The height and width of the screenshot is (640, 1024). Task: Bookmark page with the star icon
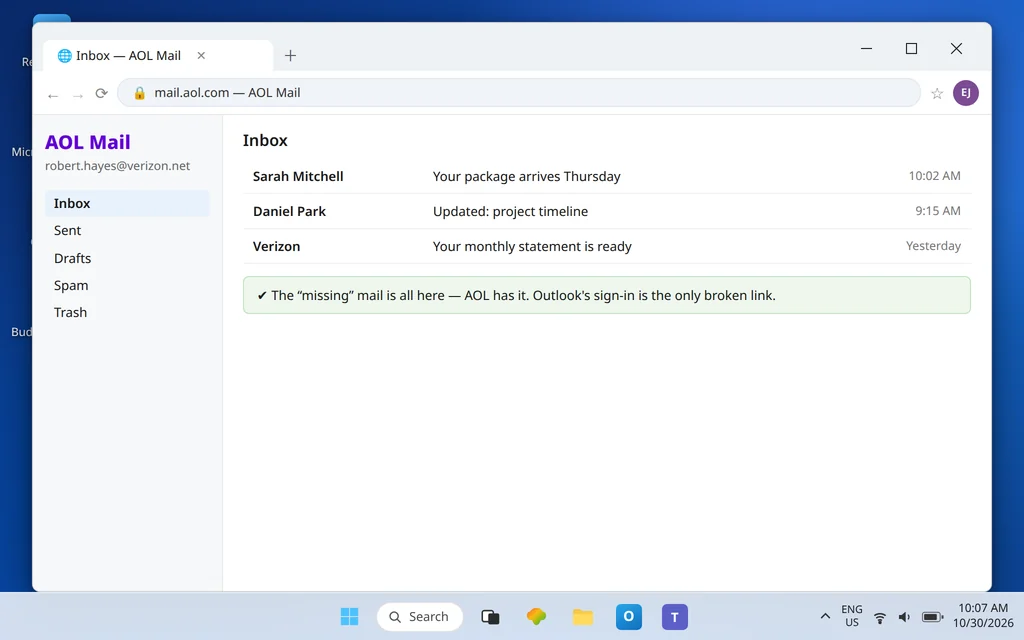click(x=937, y=93)
